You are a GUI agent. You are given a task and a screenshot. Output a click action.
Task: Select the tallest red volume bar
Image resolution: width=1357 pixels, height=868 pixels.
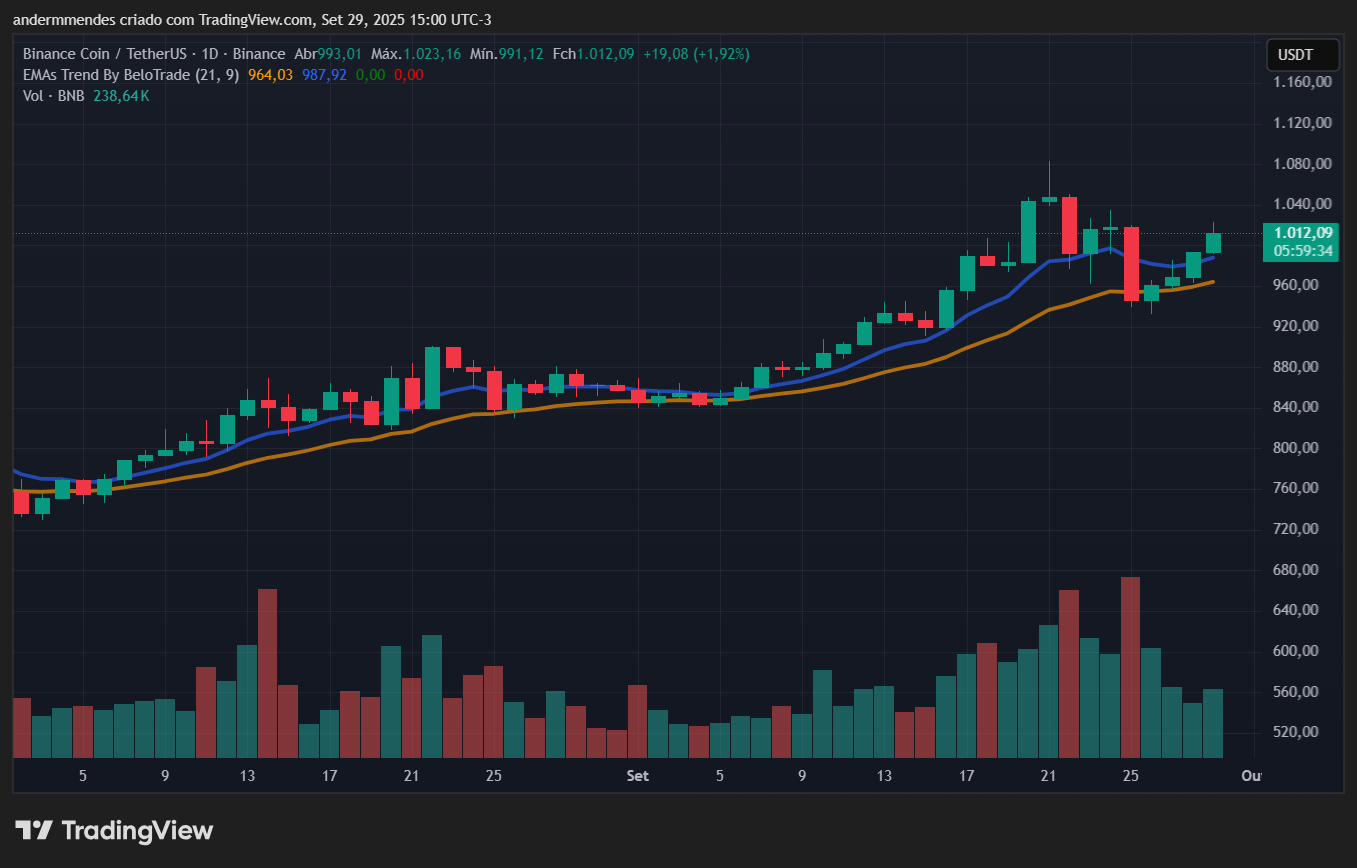[x=1131, y=666]
